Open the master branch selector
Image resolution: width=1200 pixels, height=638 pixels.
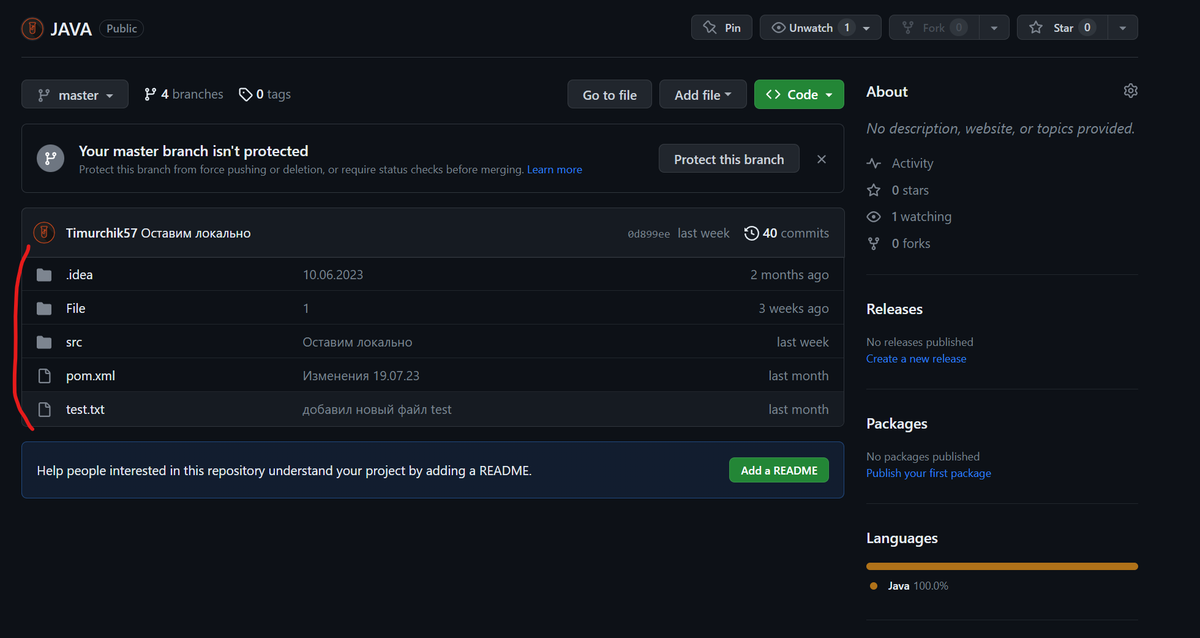(75, 95)
